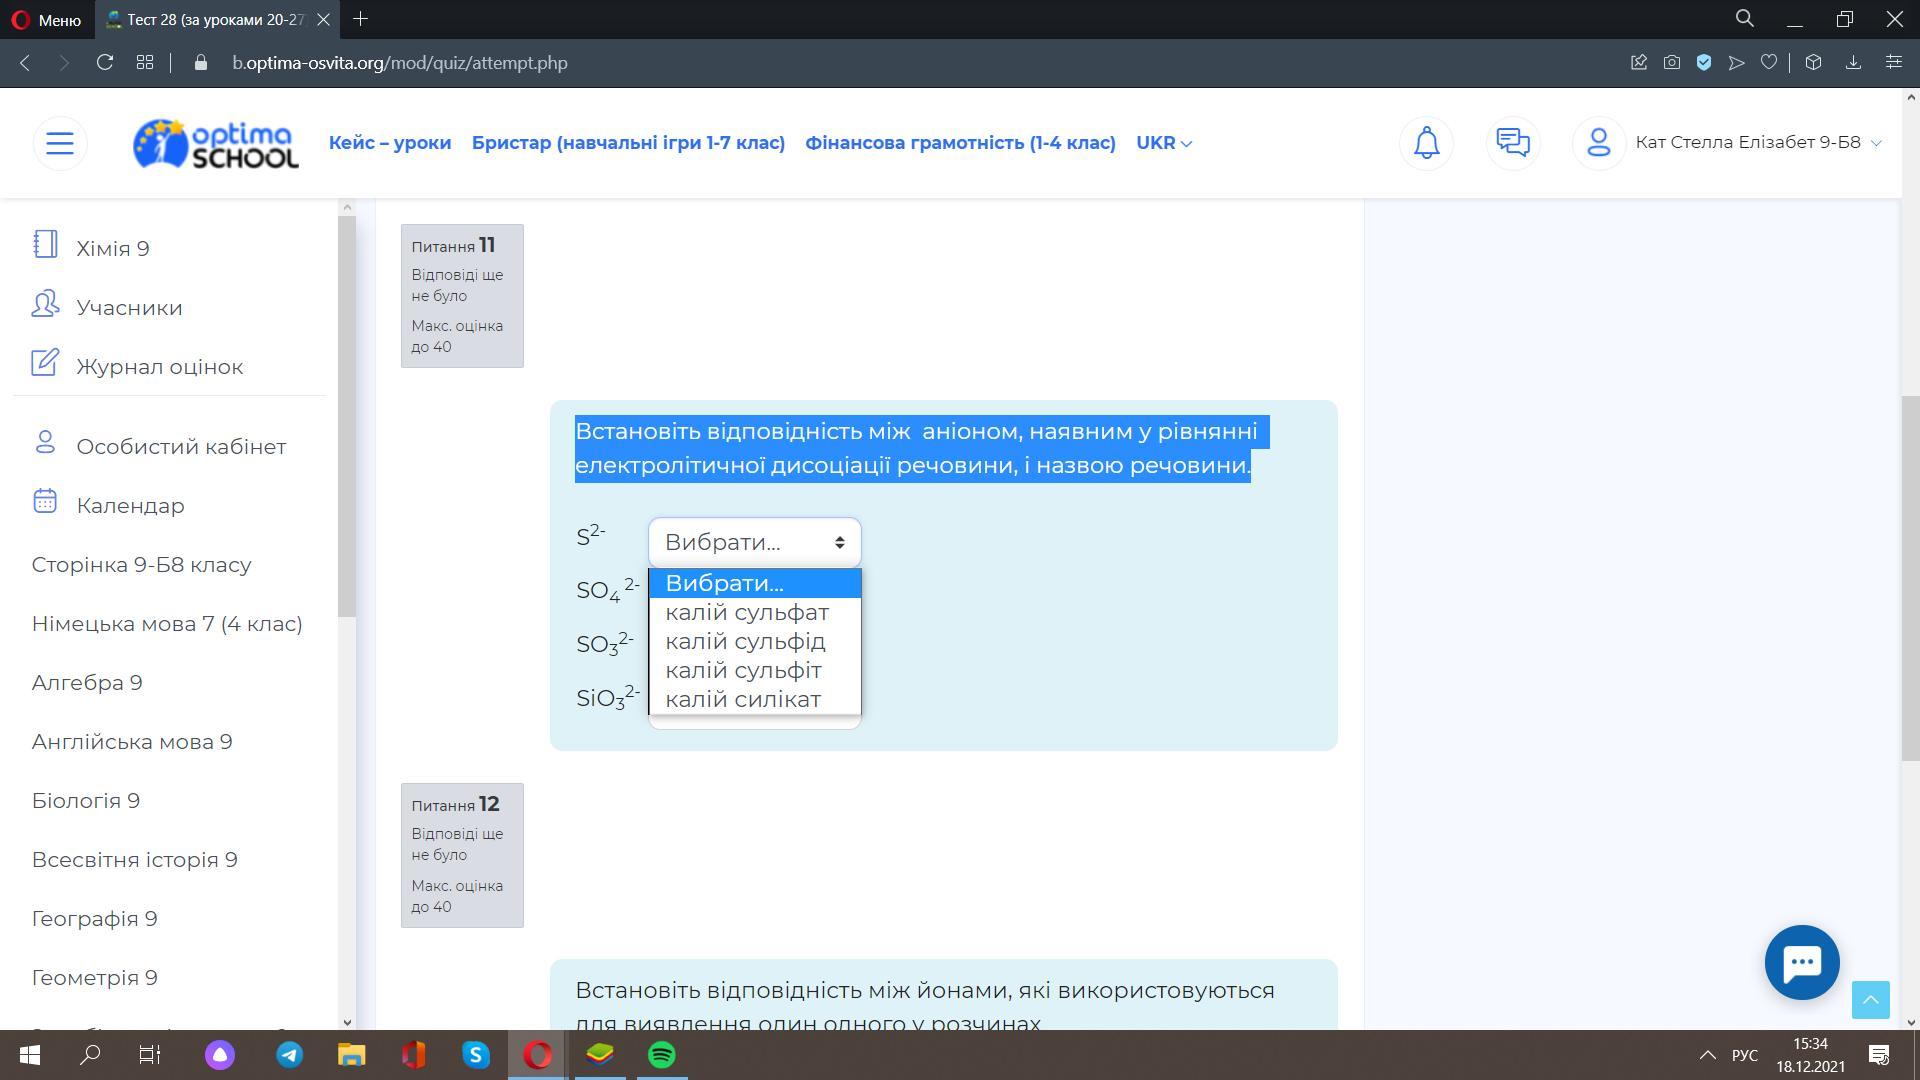Expand the UKR language dropdown

point(1163,143)
